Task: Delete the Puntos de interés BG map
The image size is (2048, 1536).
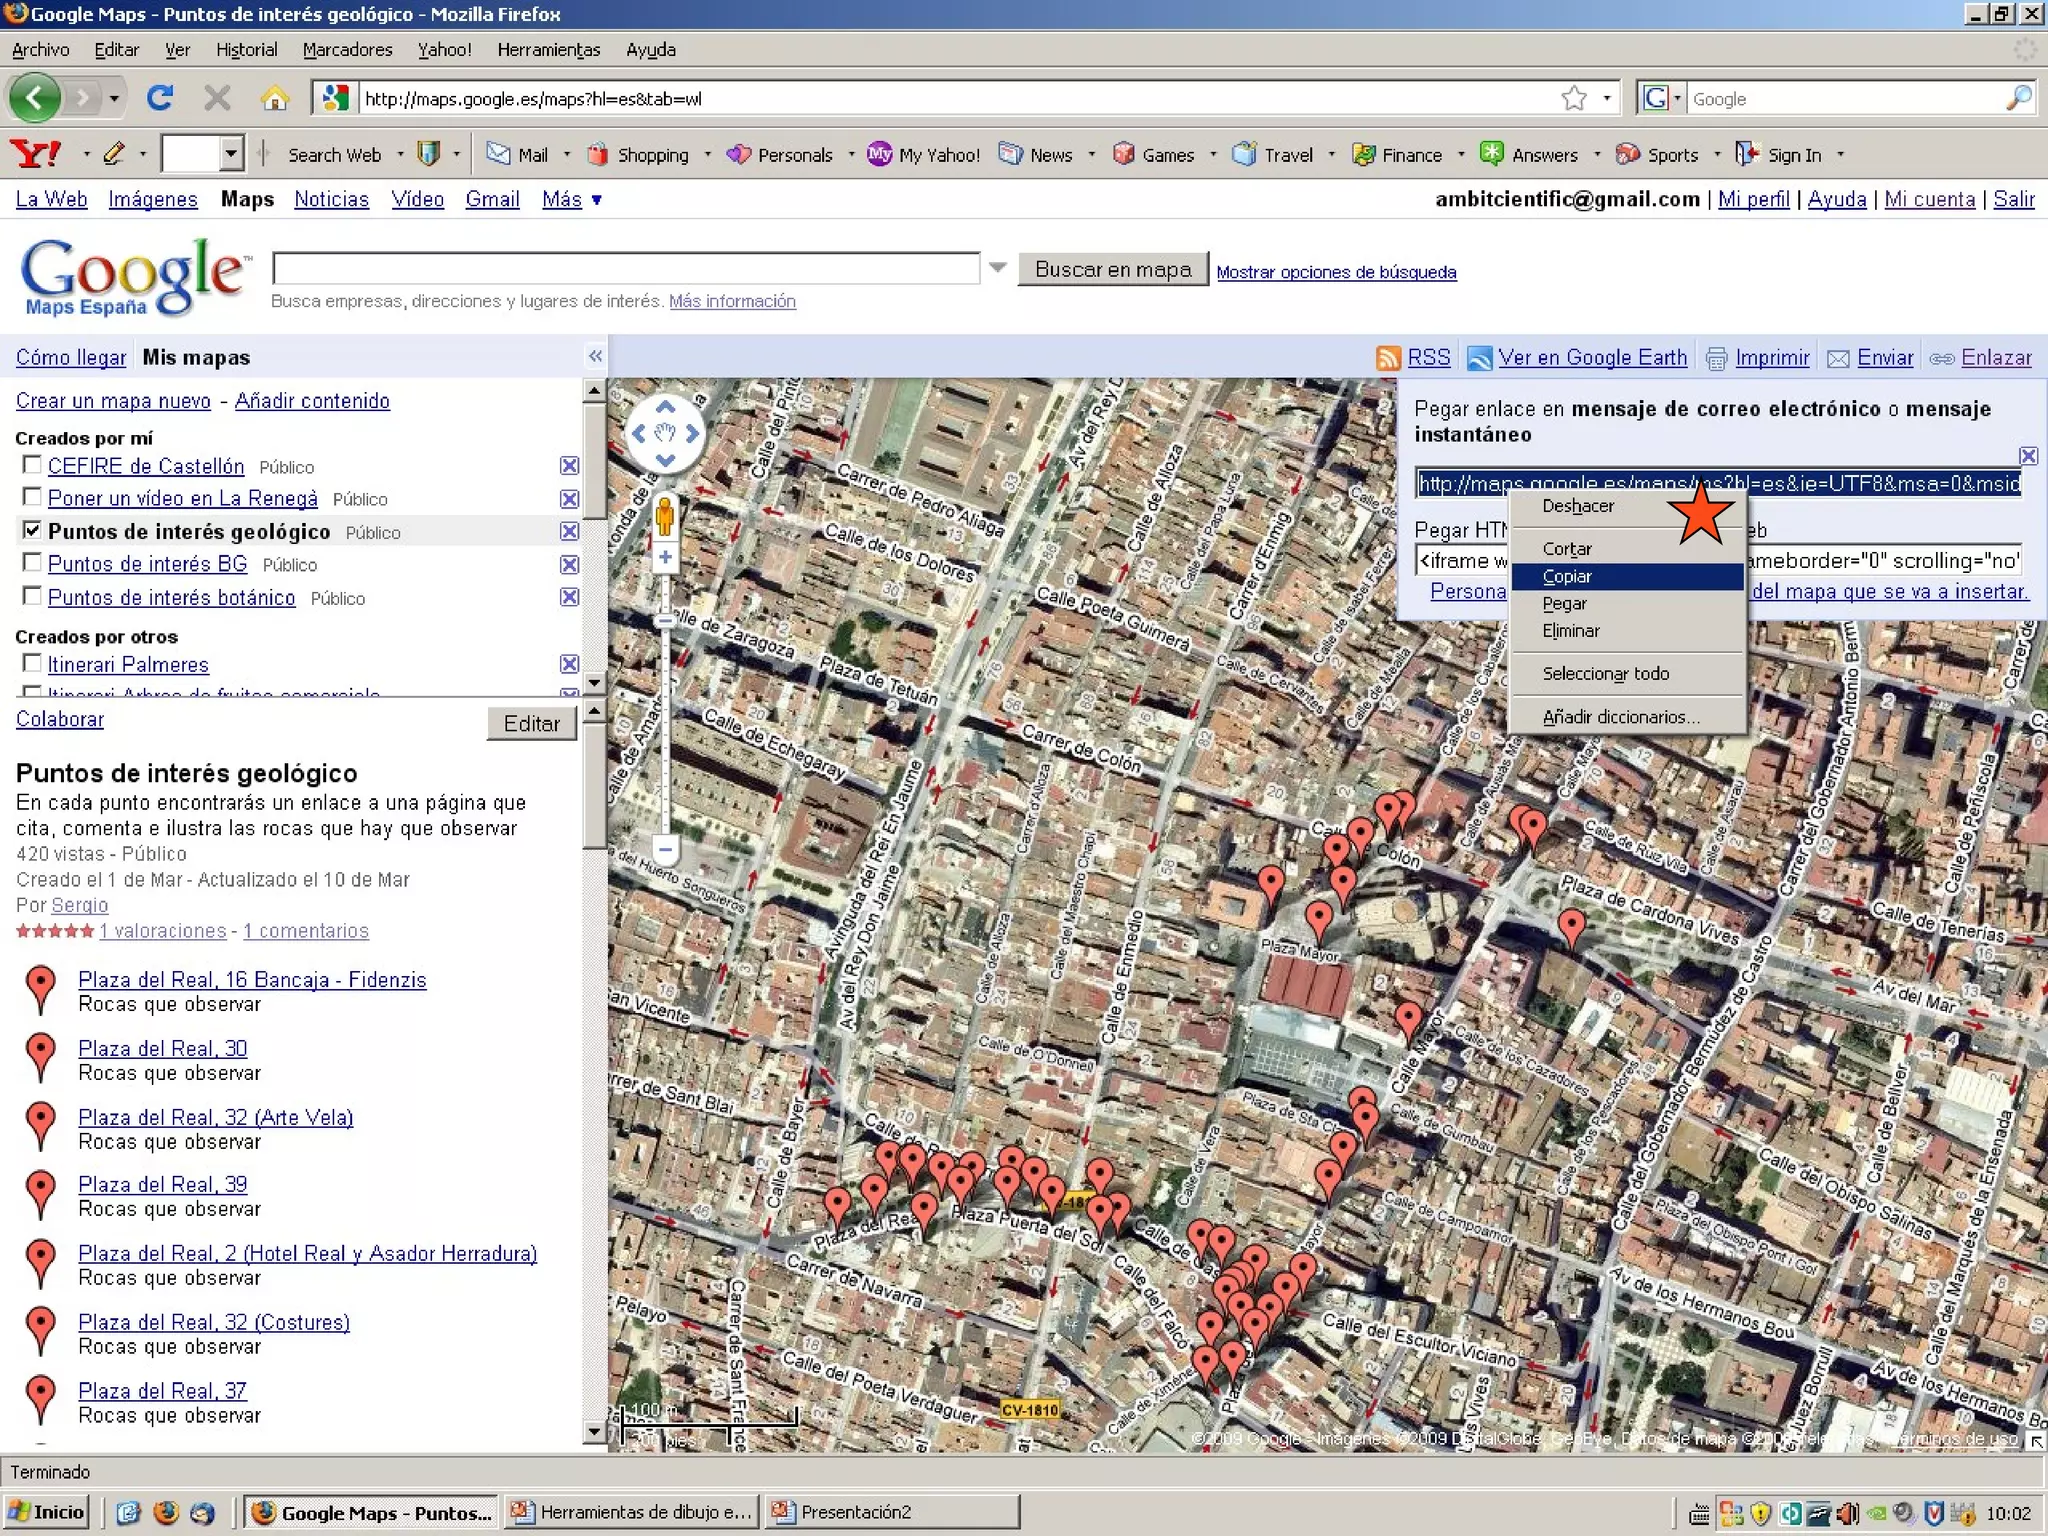Action: 569,564
